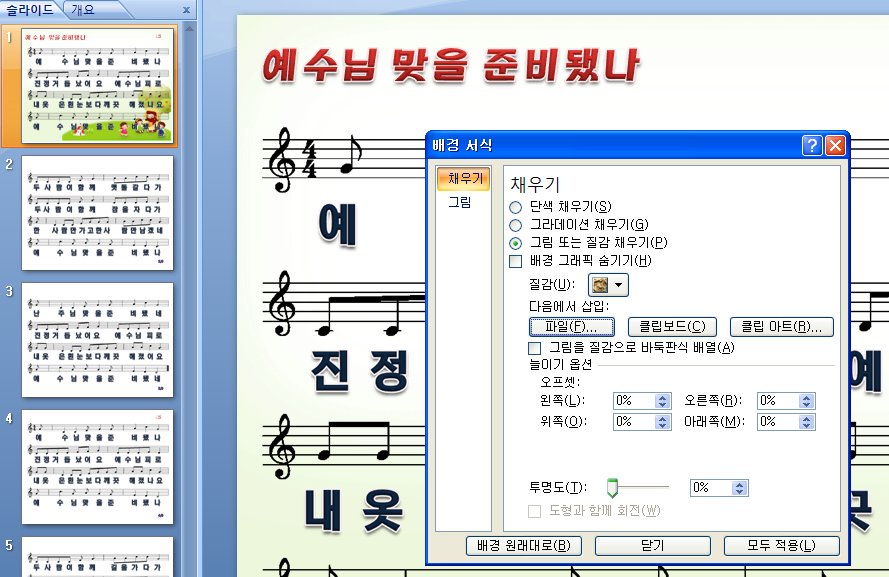Close the 배경 서식 dialog with X
889x577 pixels.
[x=835, y=146]
